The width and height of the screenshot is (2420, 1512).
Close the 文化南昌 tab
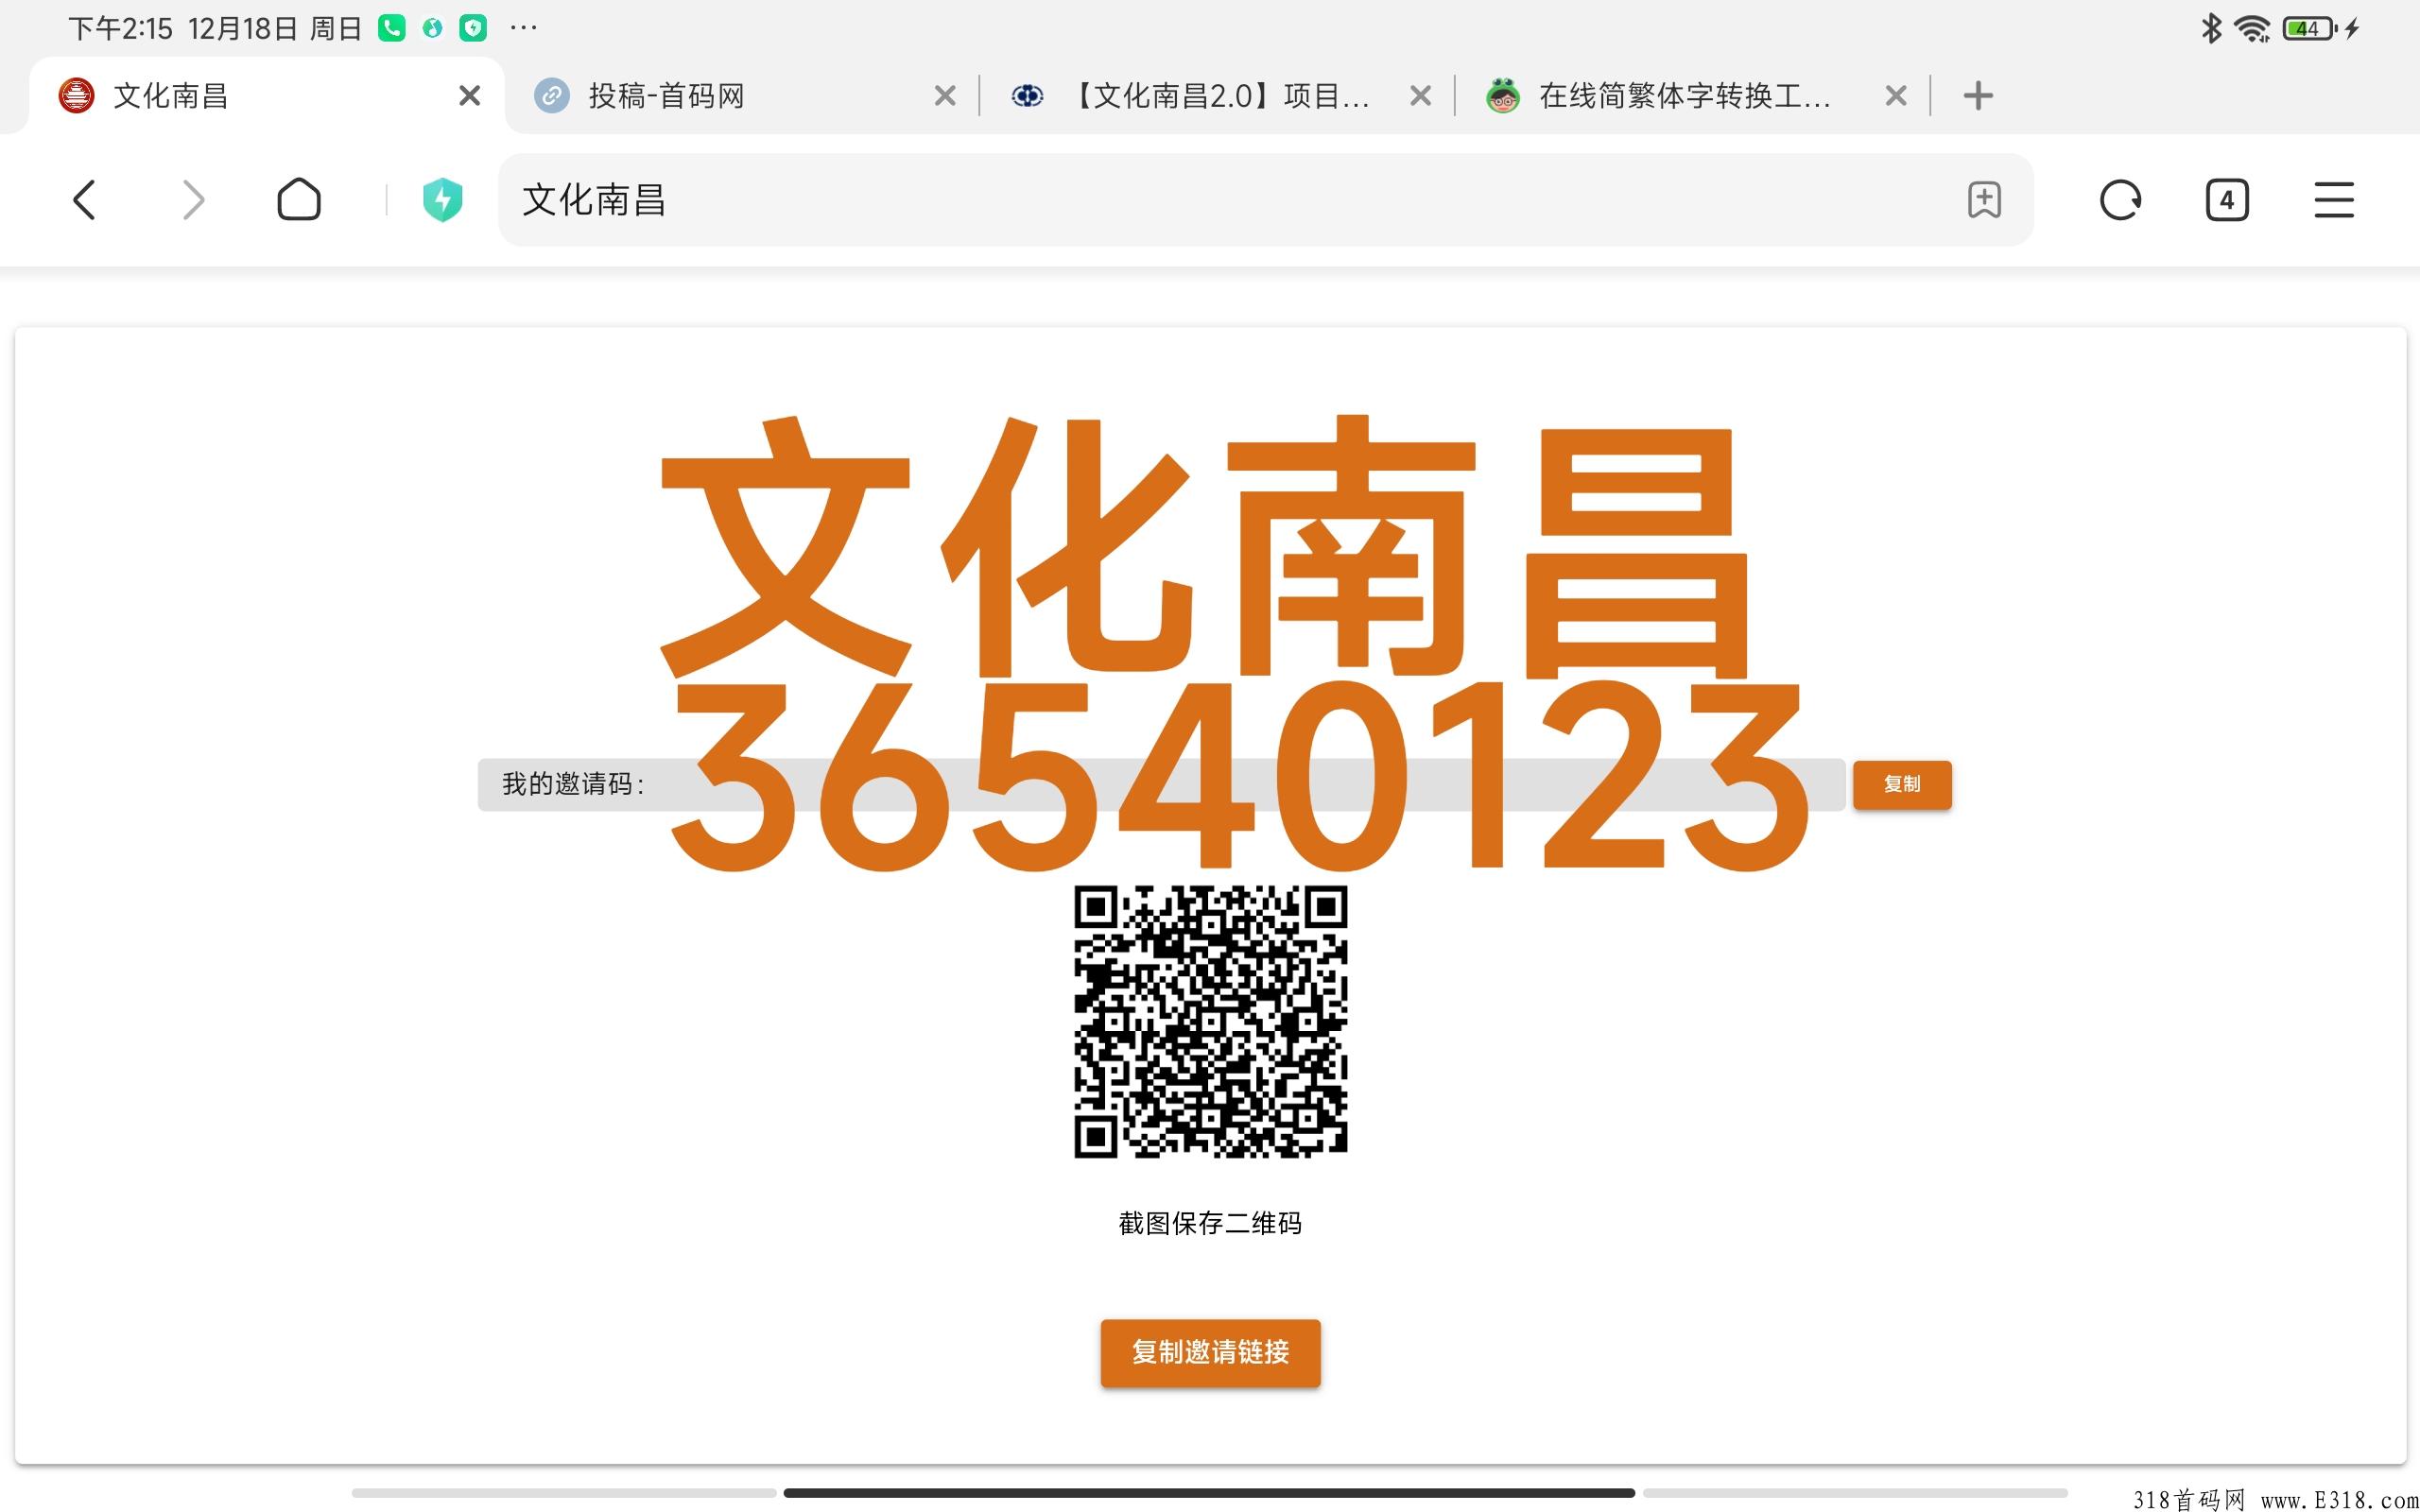tap(469, 96)
